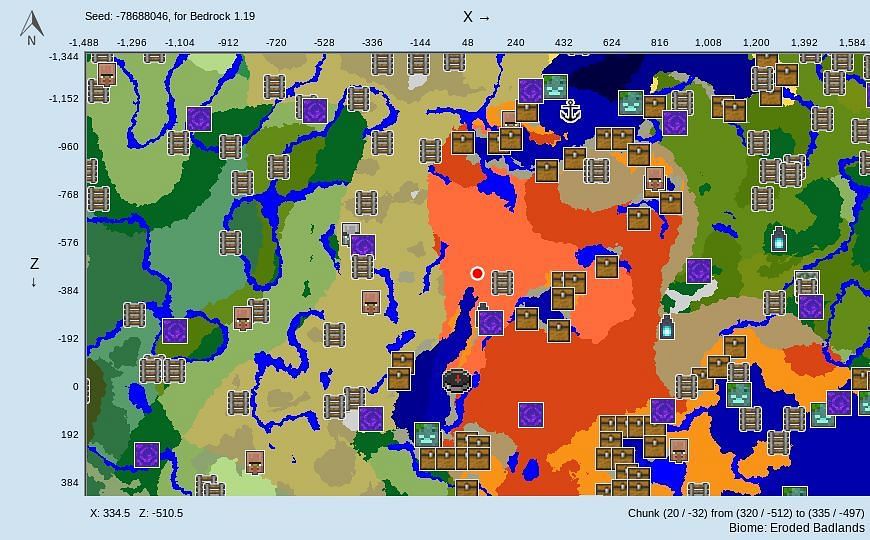Image resolution: width=870 pixels, height=540 pixels.
Task: Select the lone treasure chest at badlands northwest edge
Action: point(463,143)
